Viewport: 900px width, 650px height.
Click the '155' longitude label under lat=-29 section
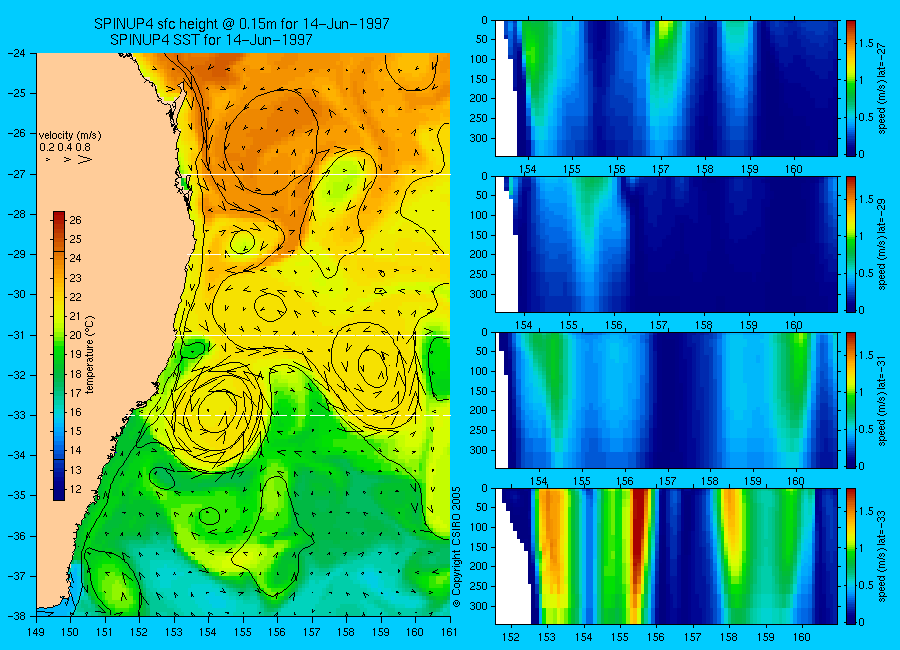click(569, 325)
